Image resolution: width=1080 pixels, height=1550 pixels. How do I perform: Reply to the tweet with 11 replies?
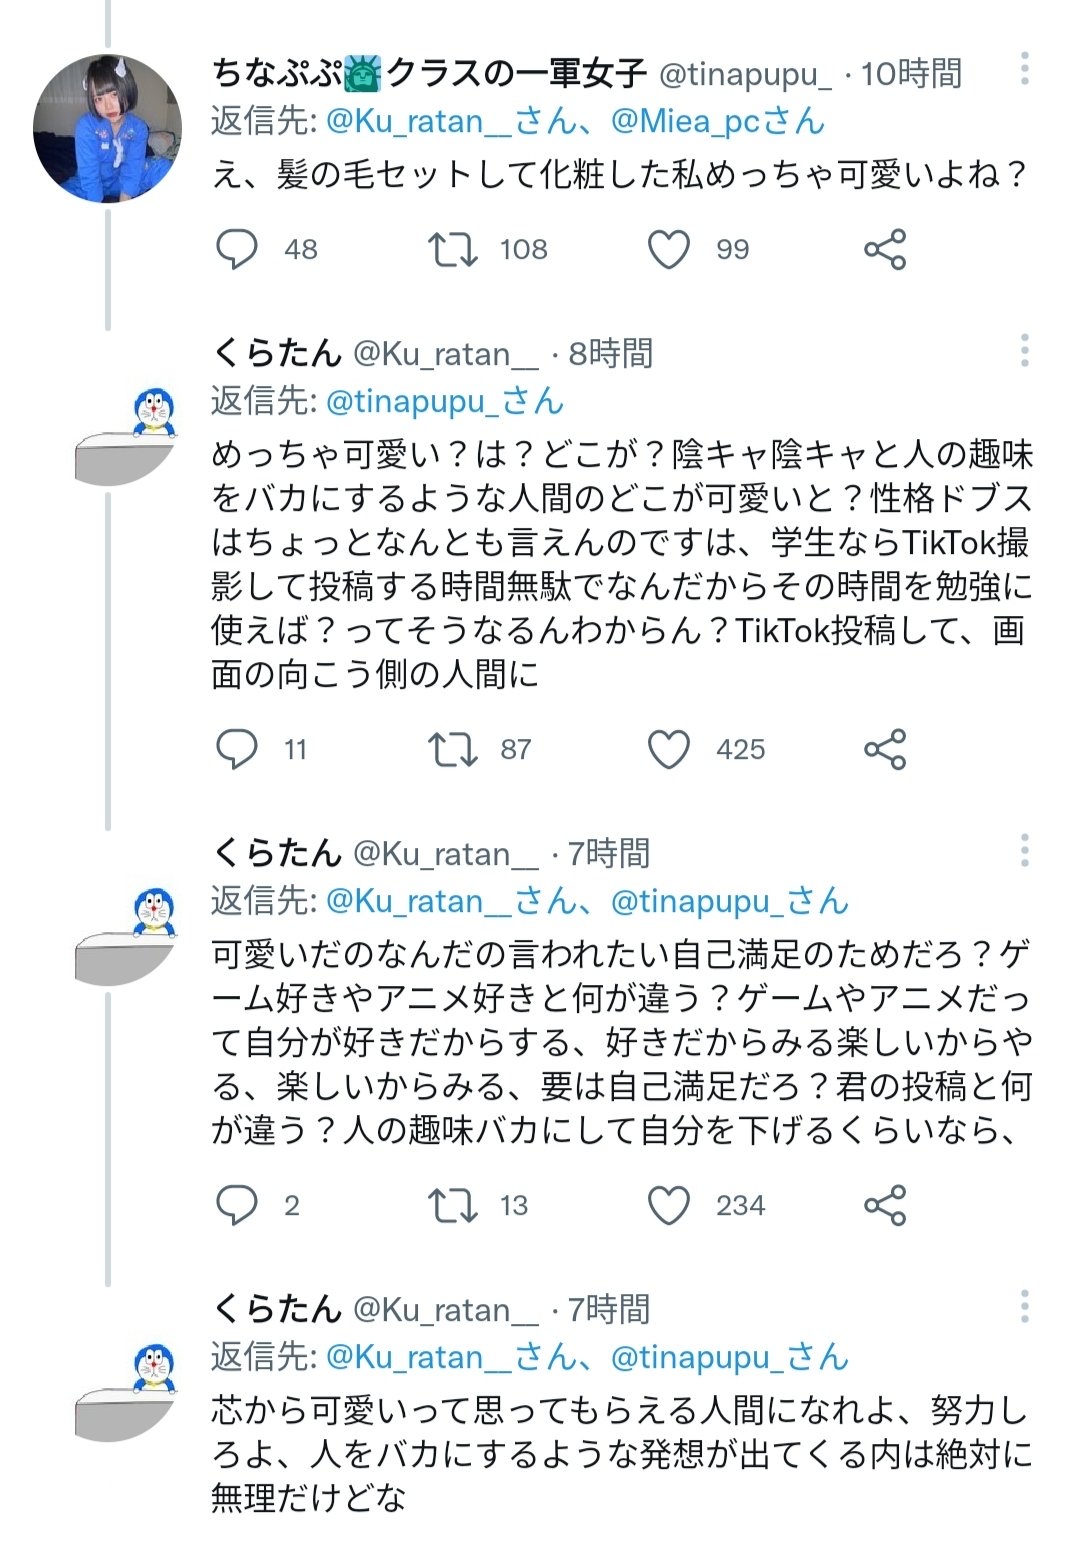[237, 749]
